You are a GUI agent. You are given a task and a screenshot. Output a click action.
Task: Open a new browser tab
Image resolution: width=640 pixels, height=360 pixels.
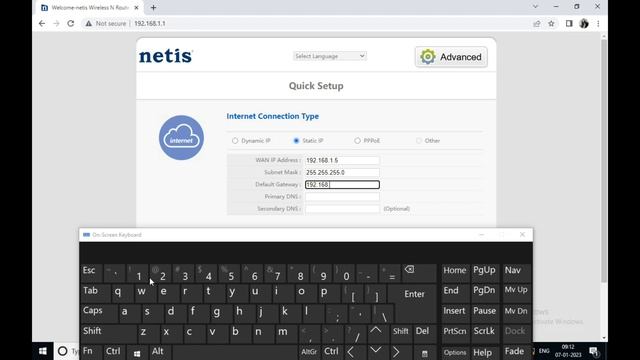(x=153, y=8)
